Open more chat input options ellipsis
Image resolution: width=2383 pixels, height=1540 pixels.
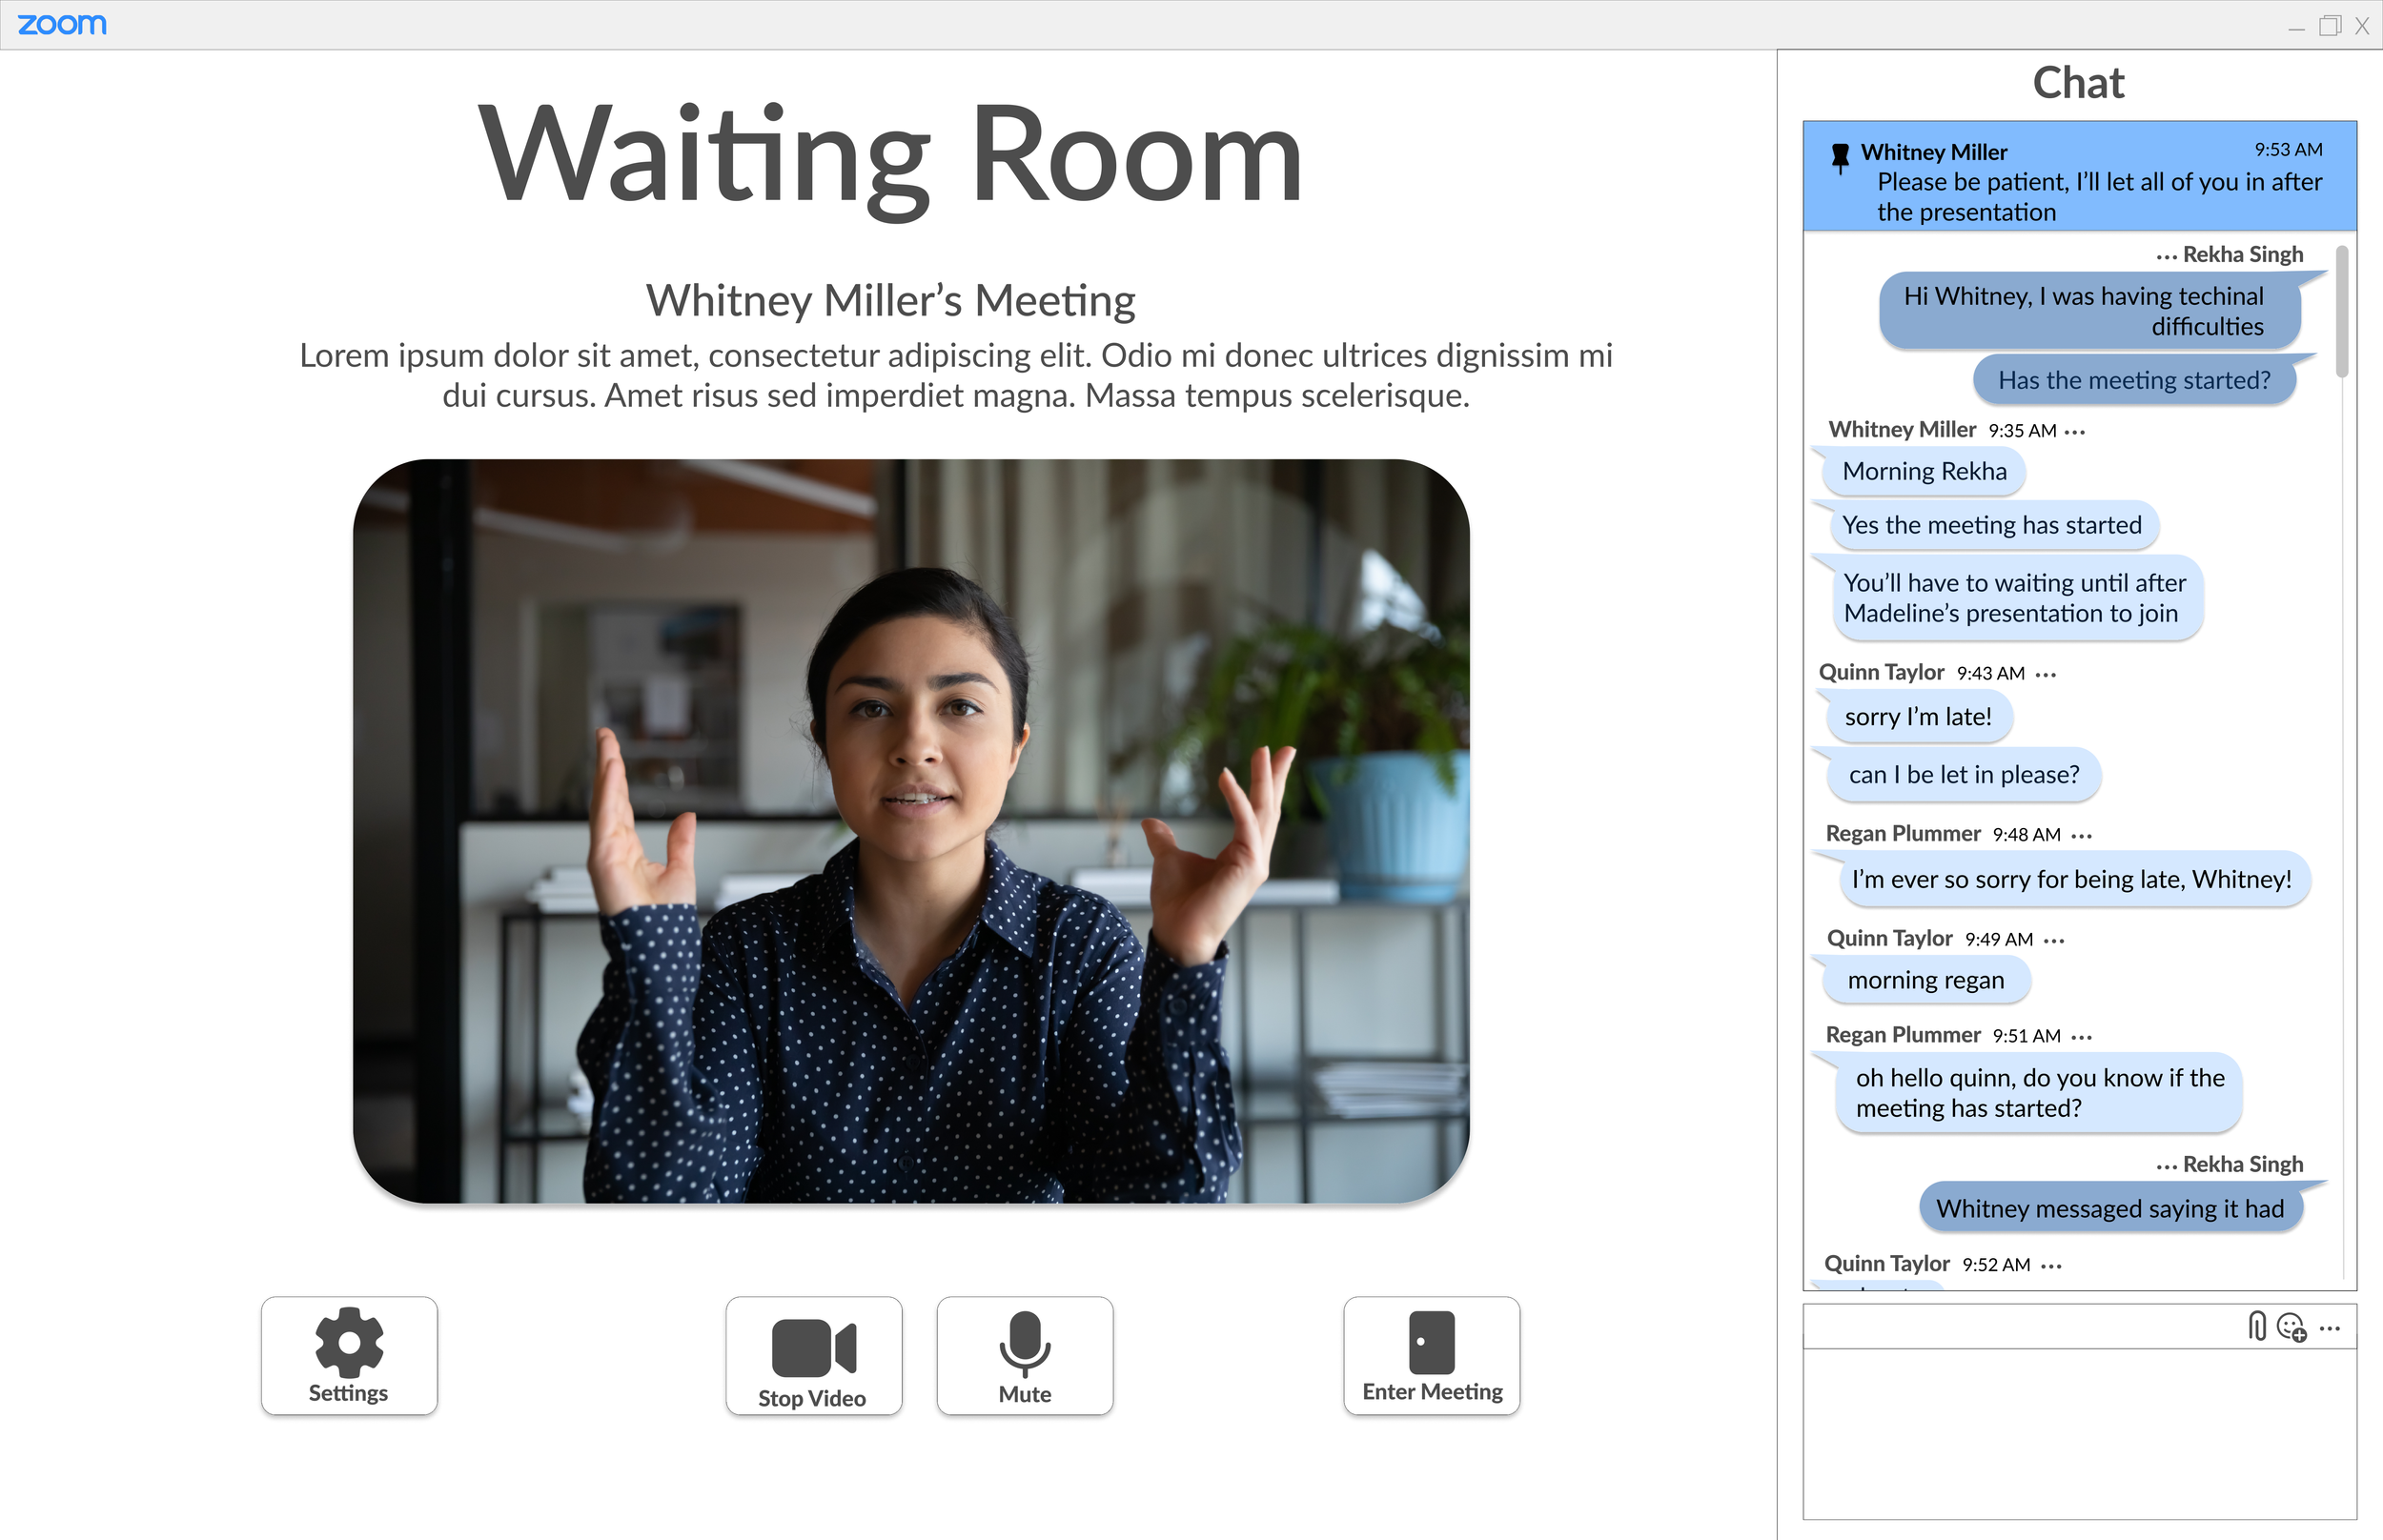click(2330, 1329)
